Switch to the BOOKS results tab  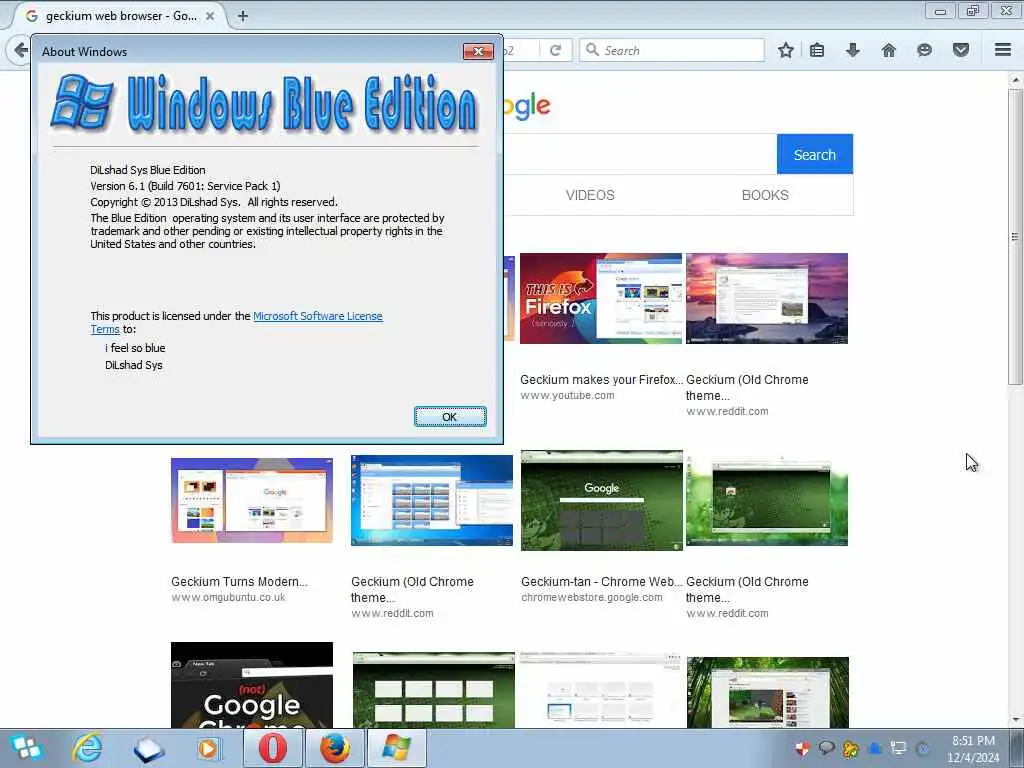[765, 195]
